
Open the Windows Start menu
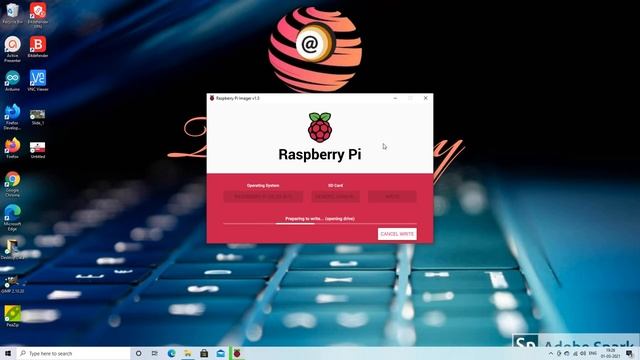[8, 353]
